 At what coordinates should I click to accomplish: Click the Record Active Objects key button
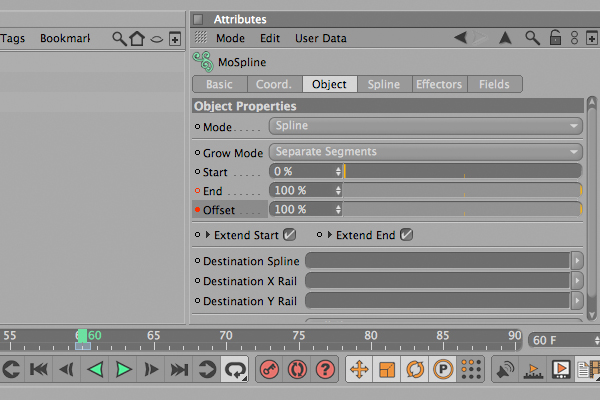[269, 370]
